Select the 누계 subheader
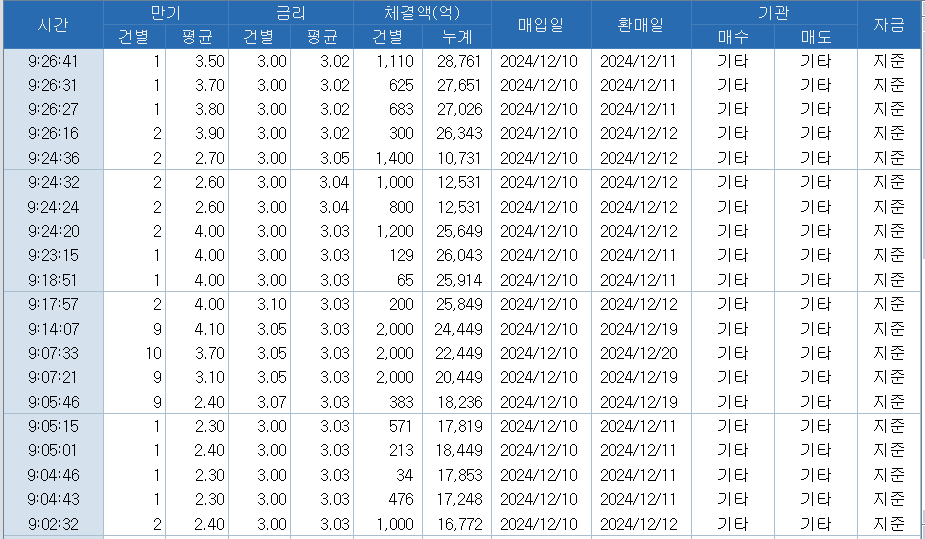This screenshot has width=925, height=539. point(457,37)
